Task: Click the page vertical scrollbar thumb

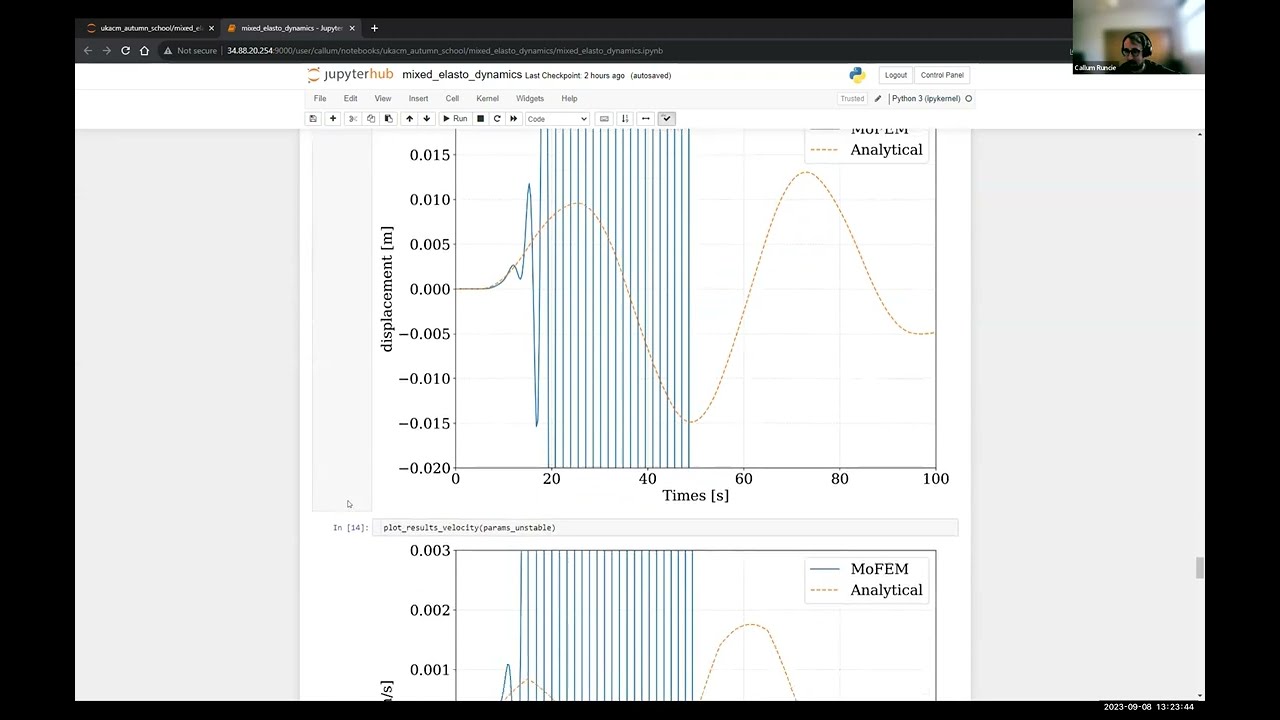Action: [x=1199, y=568]
